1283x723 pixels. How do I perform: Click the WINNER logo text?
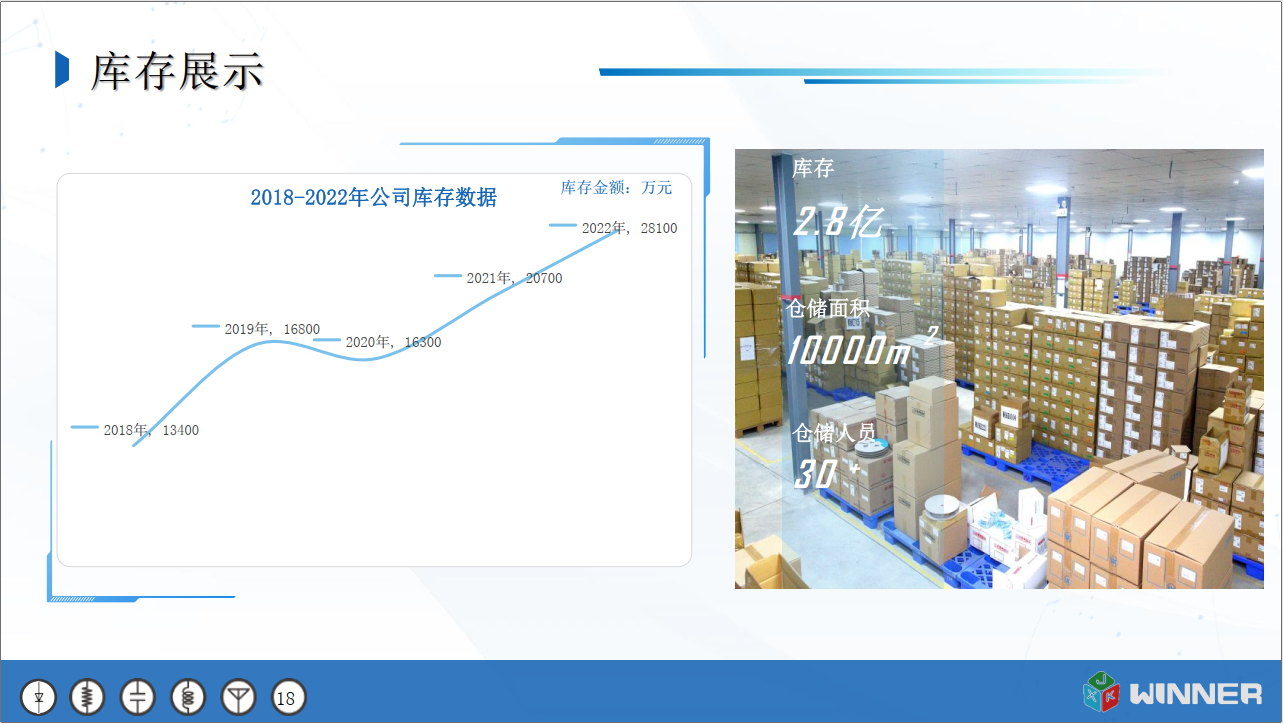point(1196,693)
